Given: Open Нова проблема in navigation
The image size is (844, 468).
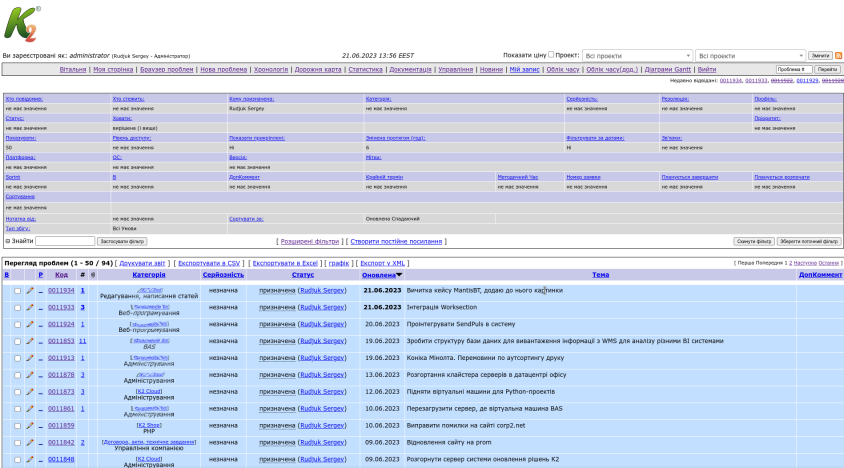Looking at the screenshot, I should [223, 69].
